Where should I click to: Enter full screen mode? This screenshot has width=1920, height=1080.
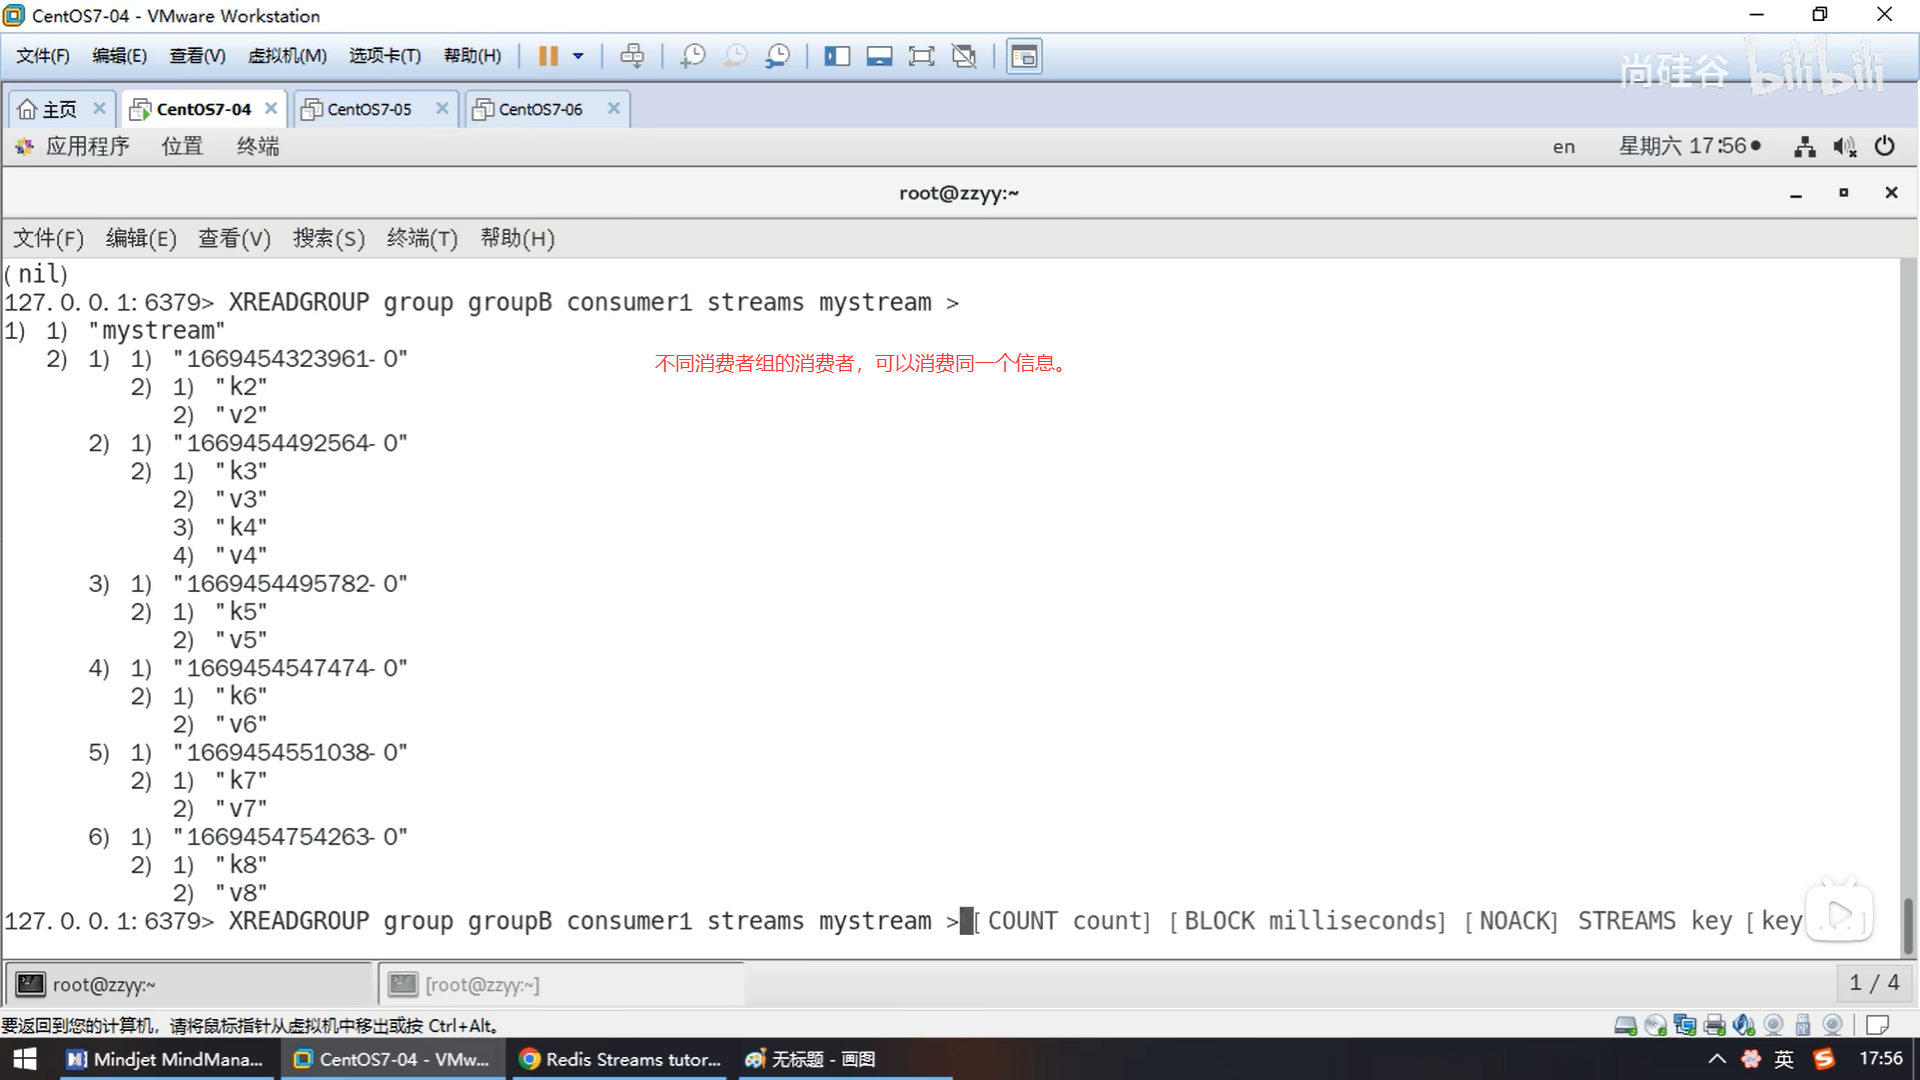[x=921, y=56]
